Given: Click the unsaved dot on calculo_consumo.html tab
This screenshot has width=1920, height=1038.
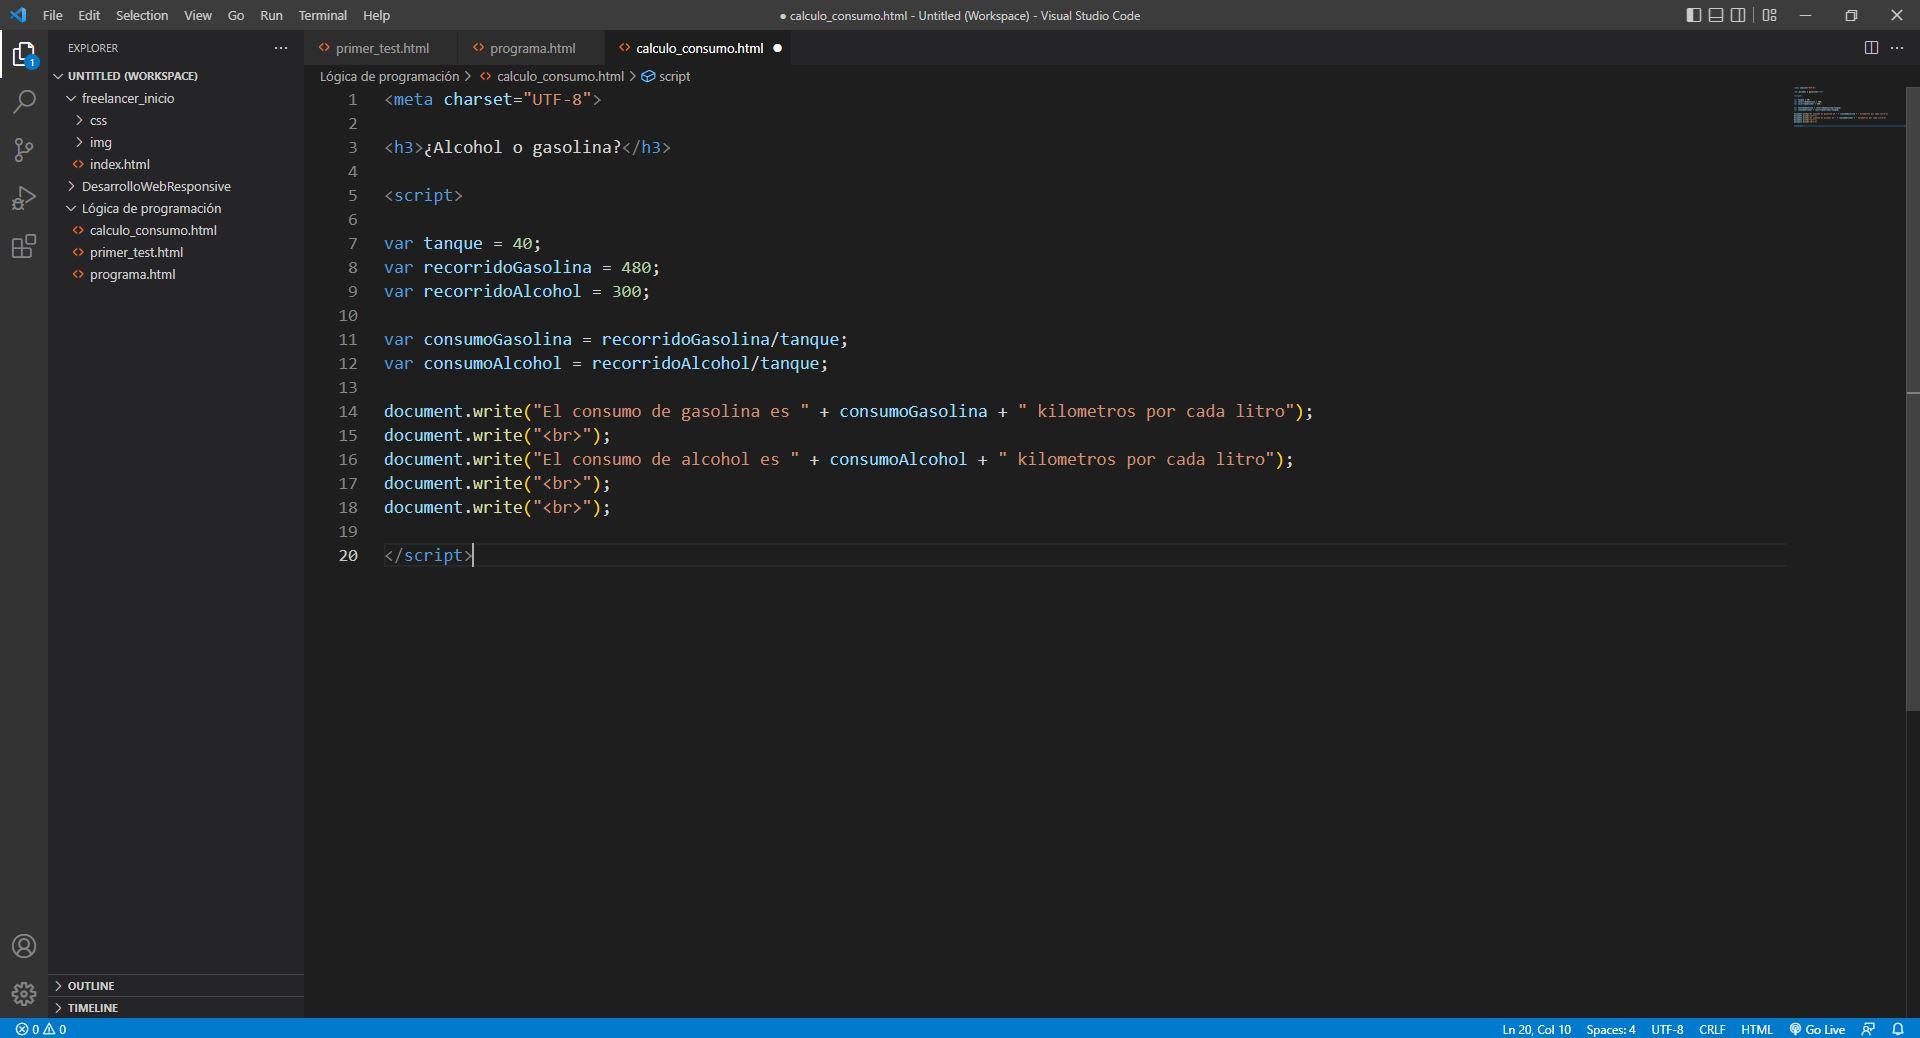Looking at the screenshot, I should 777,48.
